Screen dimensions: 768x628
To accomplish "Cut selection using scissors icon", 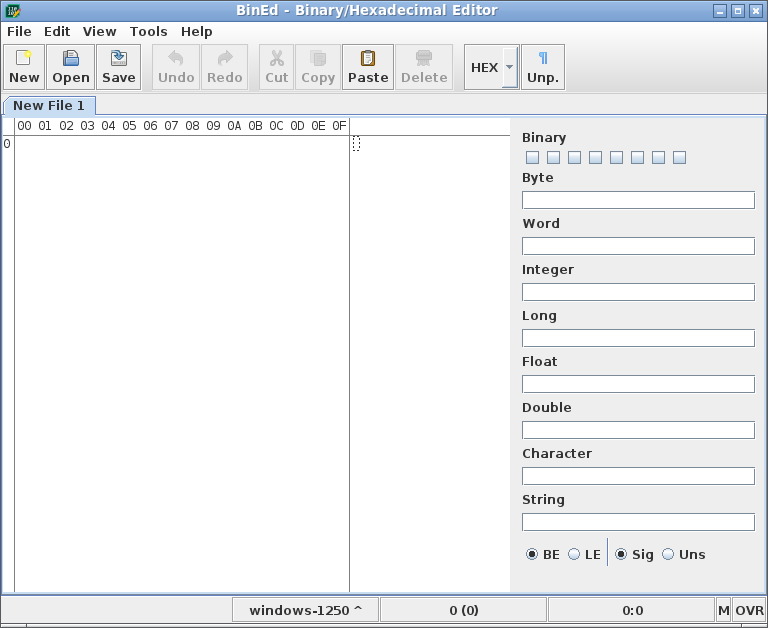I will click(x=276, y=67).
